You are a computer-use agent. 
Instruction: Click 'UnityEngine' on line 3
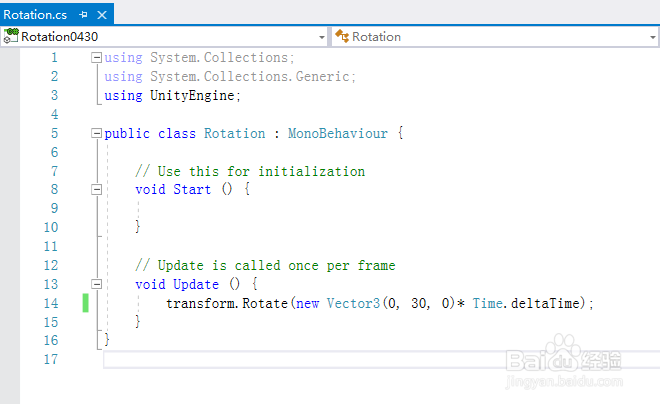[x=192, y=96]
